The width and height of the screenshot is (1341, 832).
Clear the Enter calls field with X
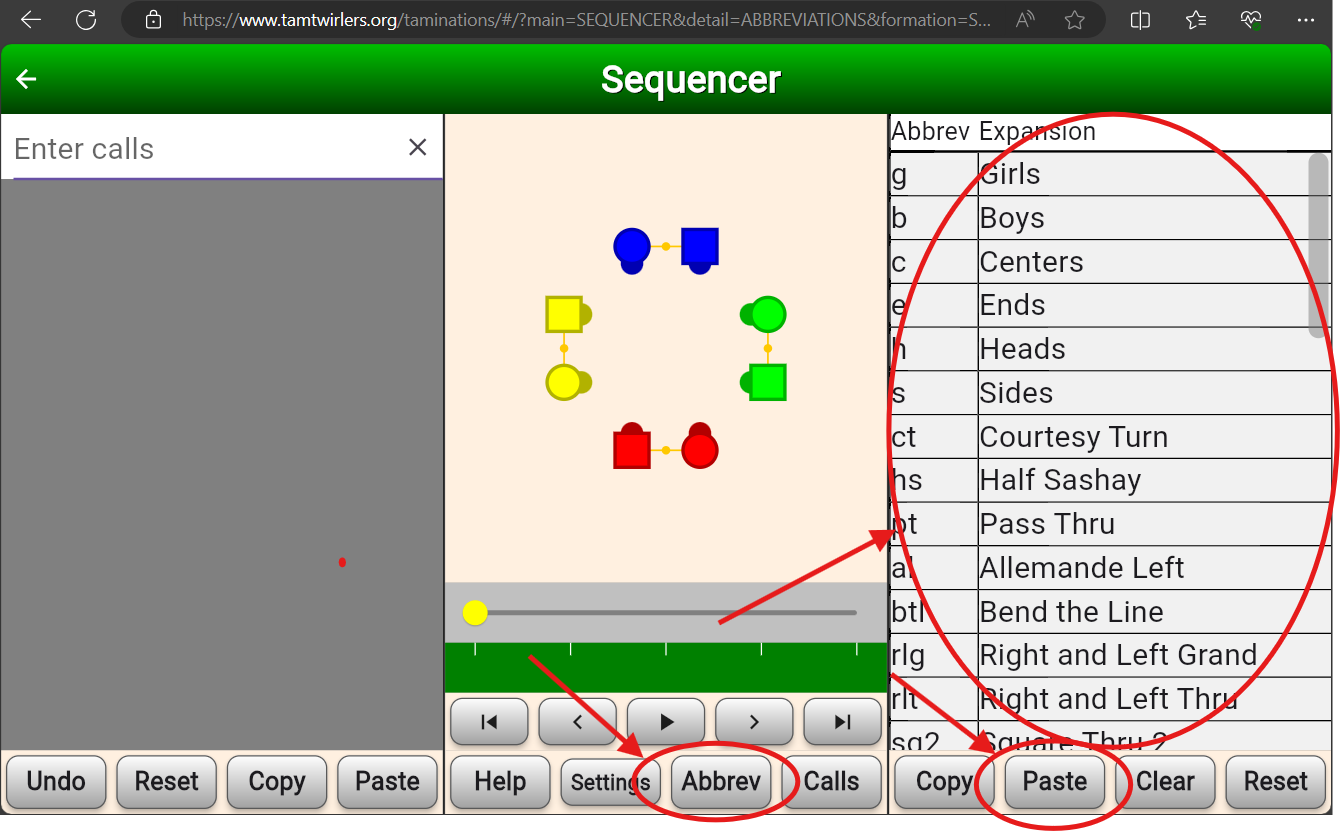tap(418, 148)
